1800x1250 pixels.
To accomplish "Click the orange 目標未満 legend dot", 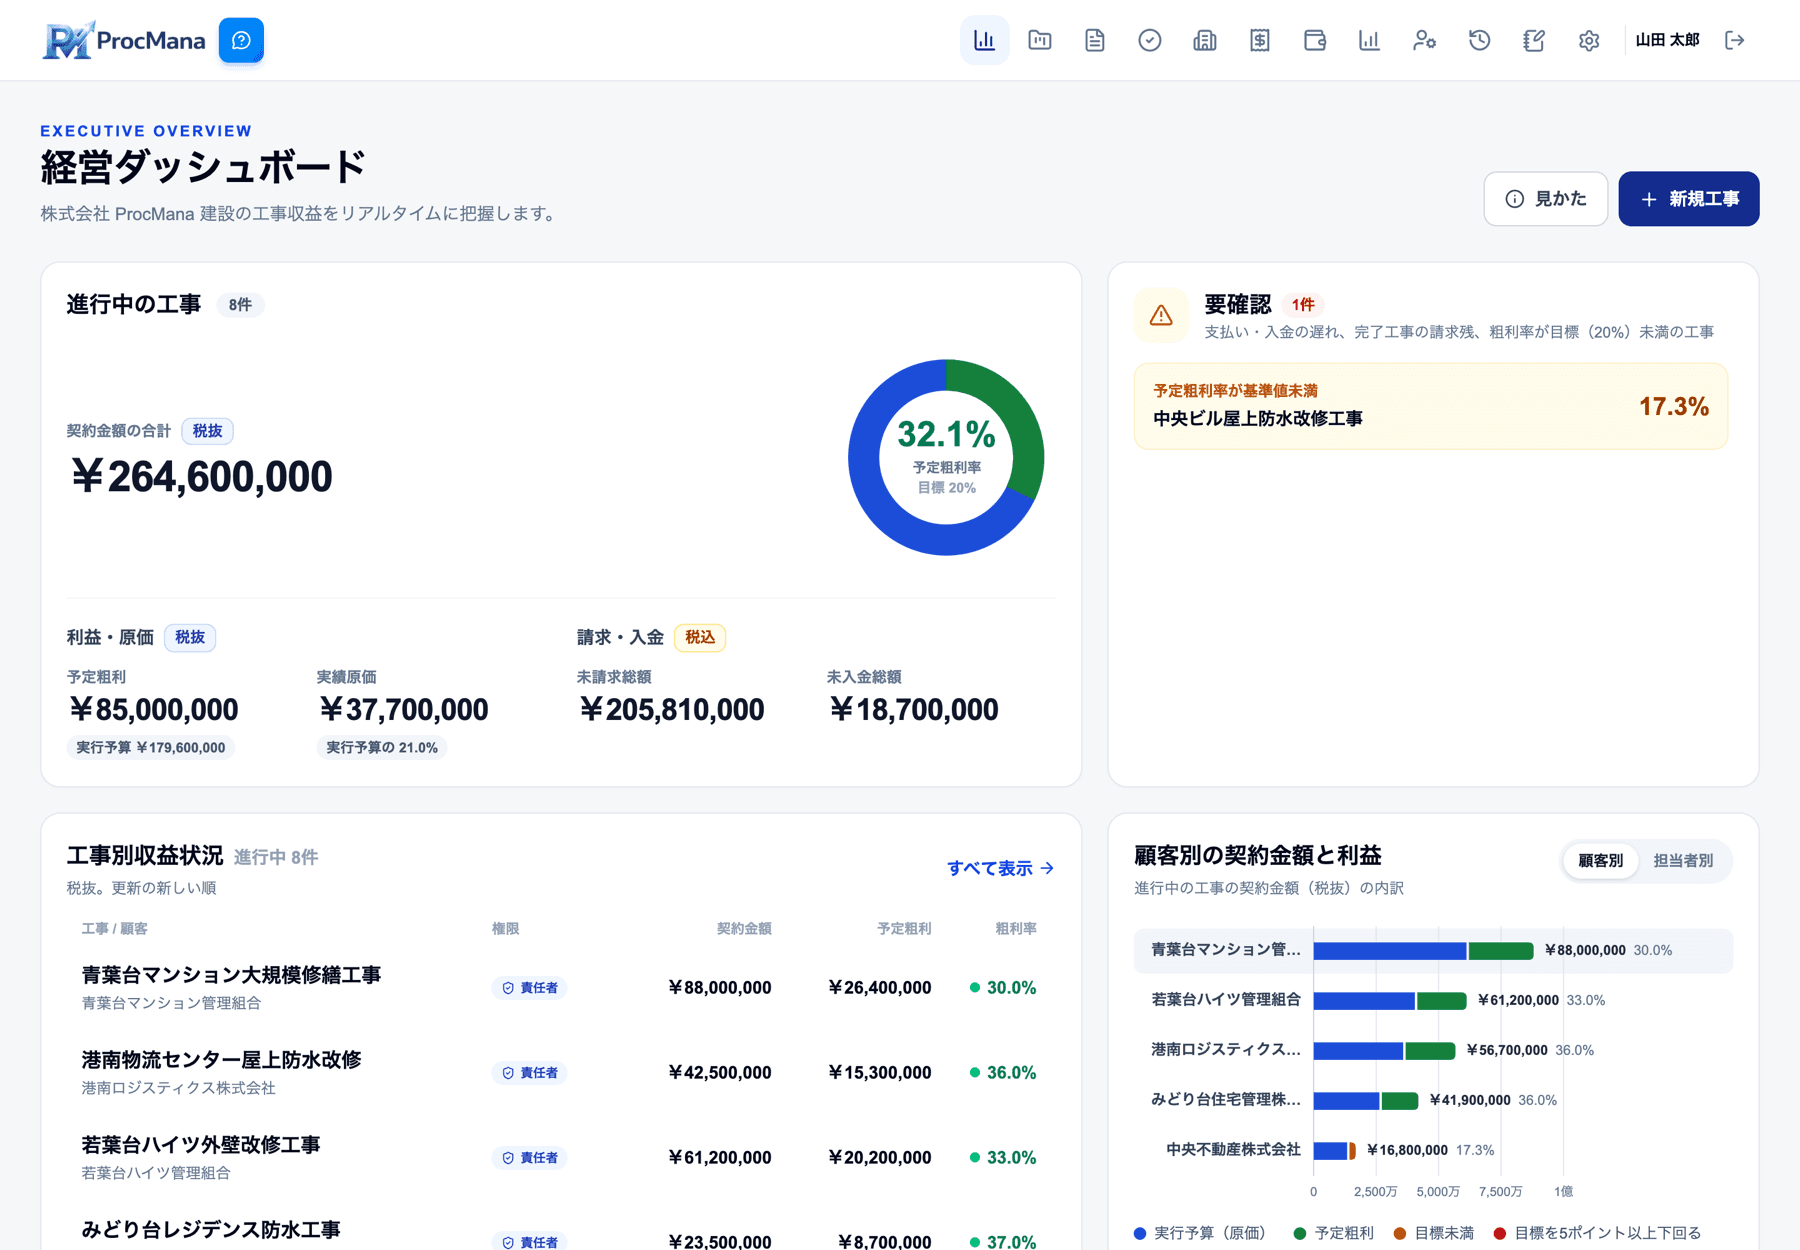I will 1400,1234.
